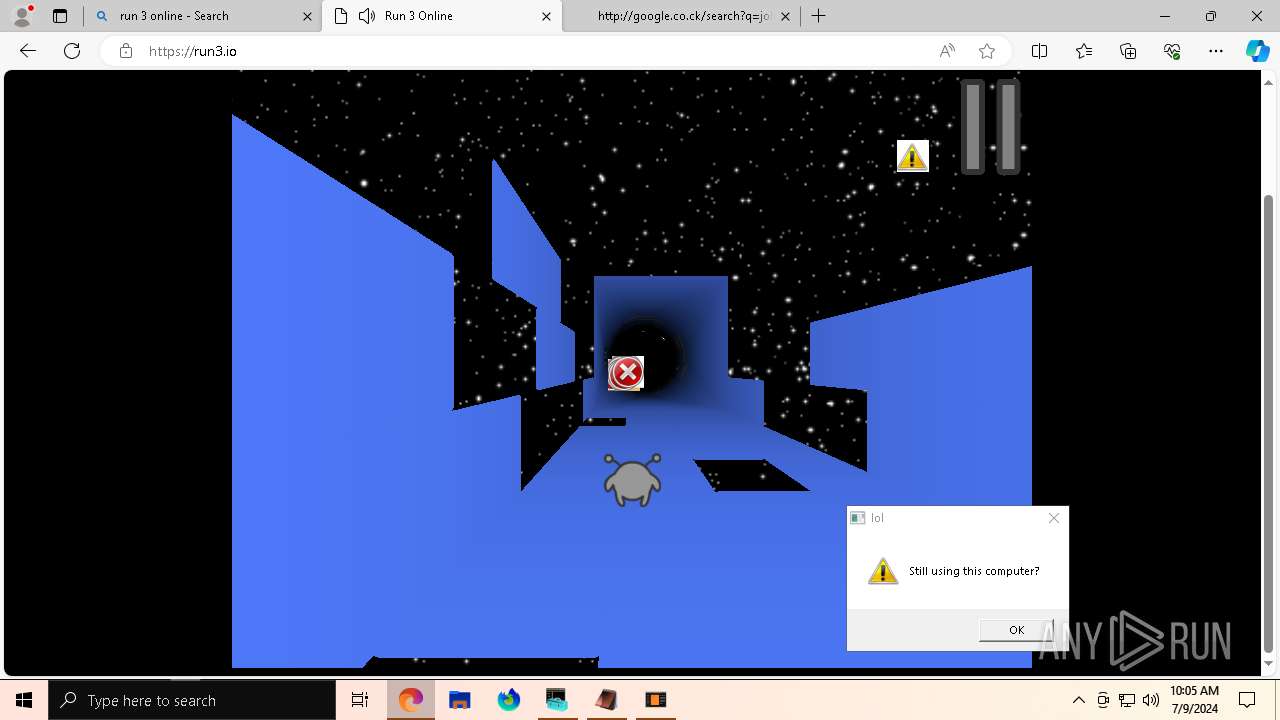
Task: Open Settings and more menu
Action: (x=1216, y=51)
